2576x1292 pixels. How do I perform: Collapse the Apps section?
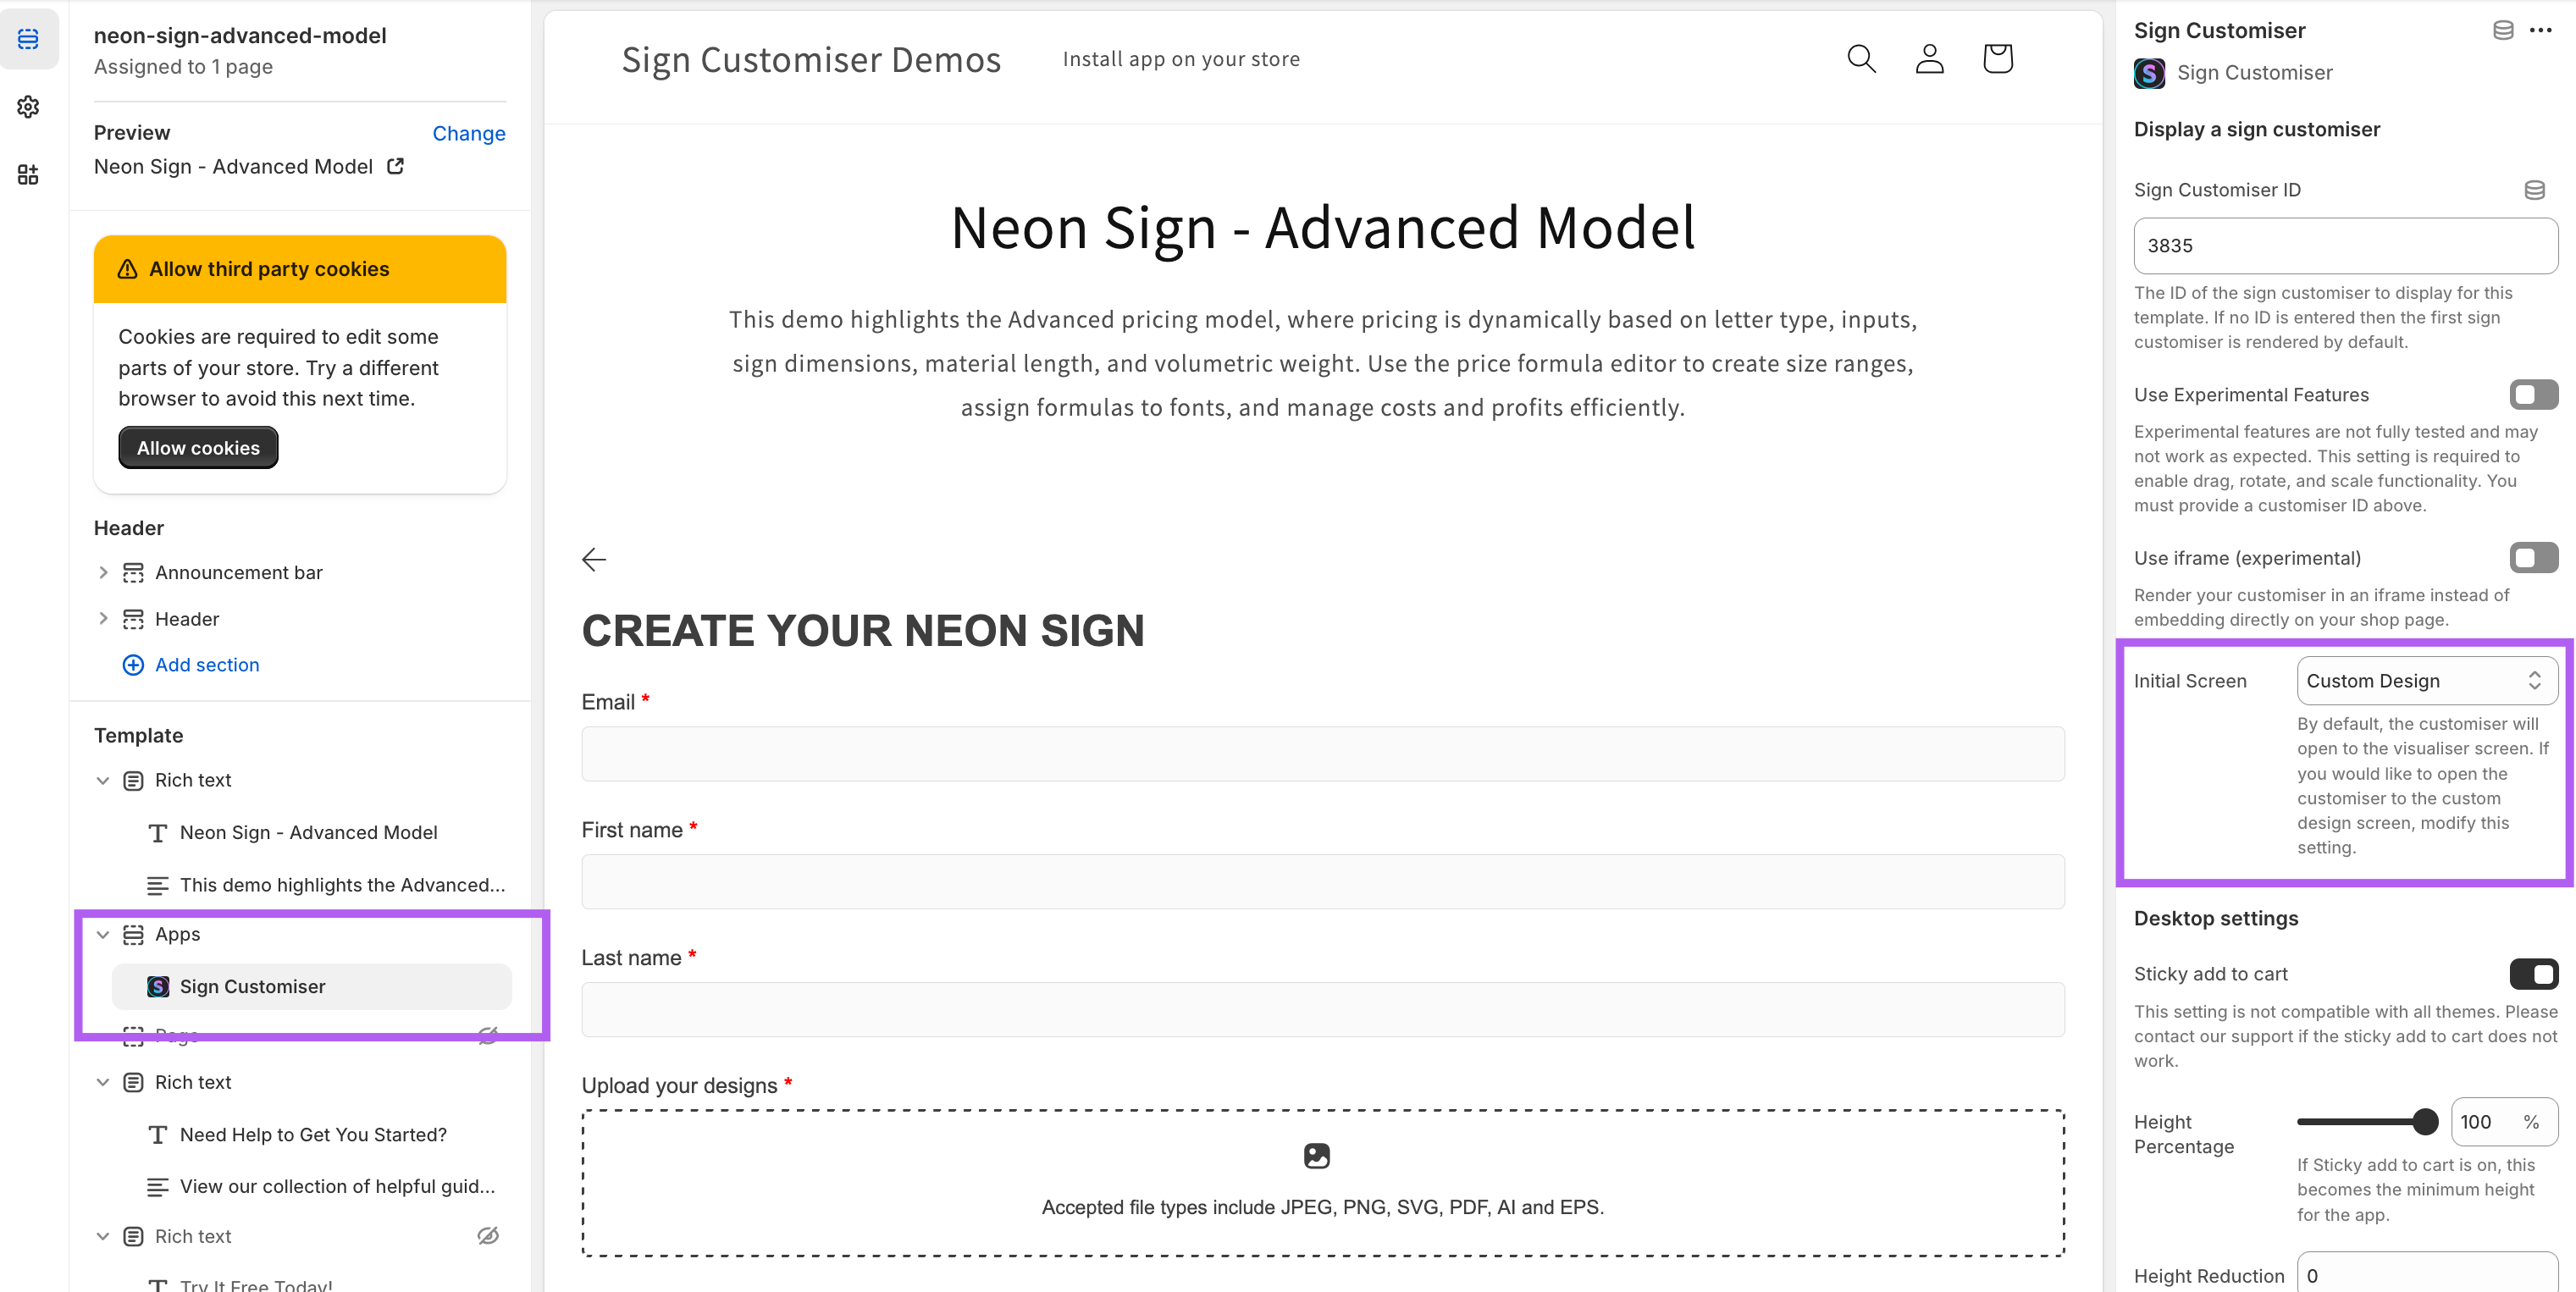tap(103, 934)
